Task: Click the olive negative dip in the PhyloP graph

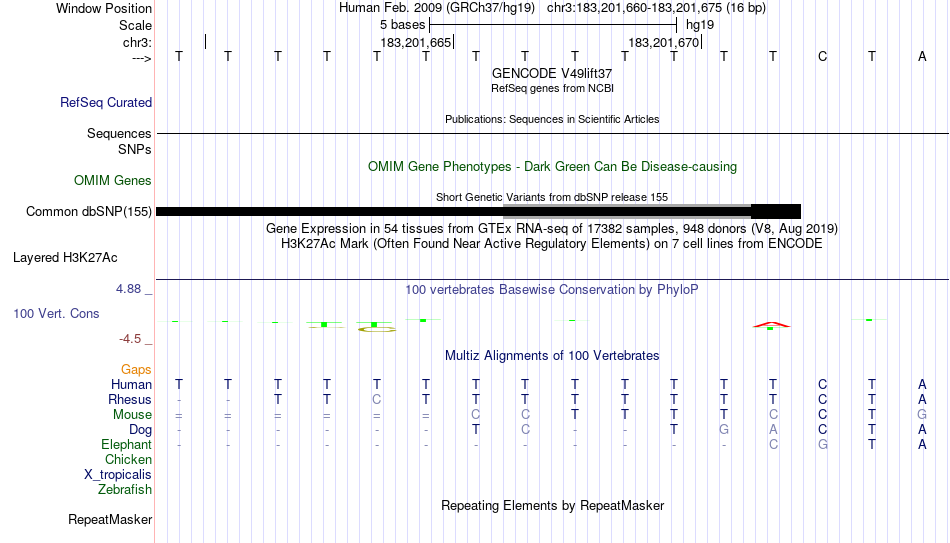Action: 376,329
